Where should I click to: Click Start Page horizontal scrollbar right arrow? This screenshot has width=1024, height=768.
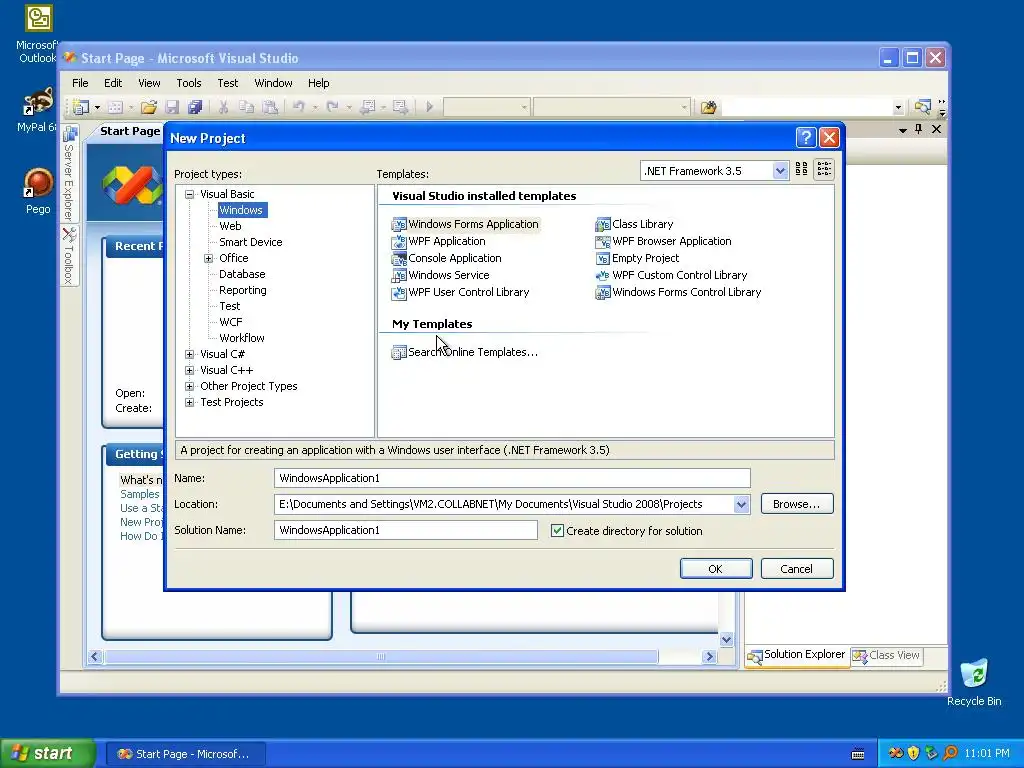710,656
